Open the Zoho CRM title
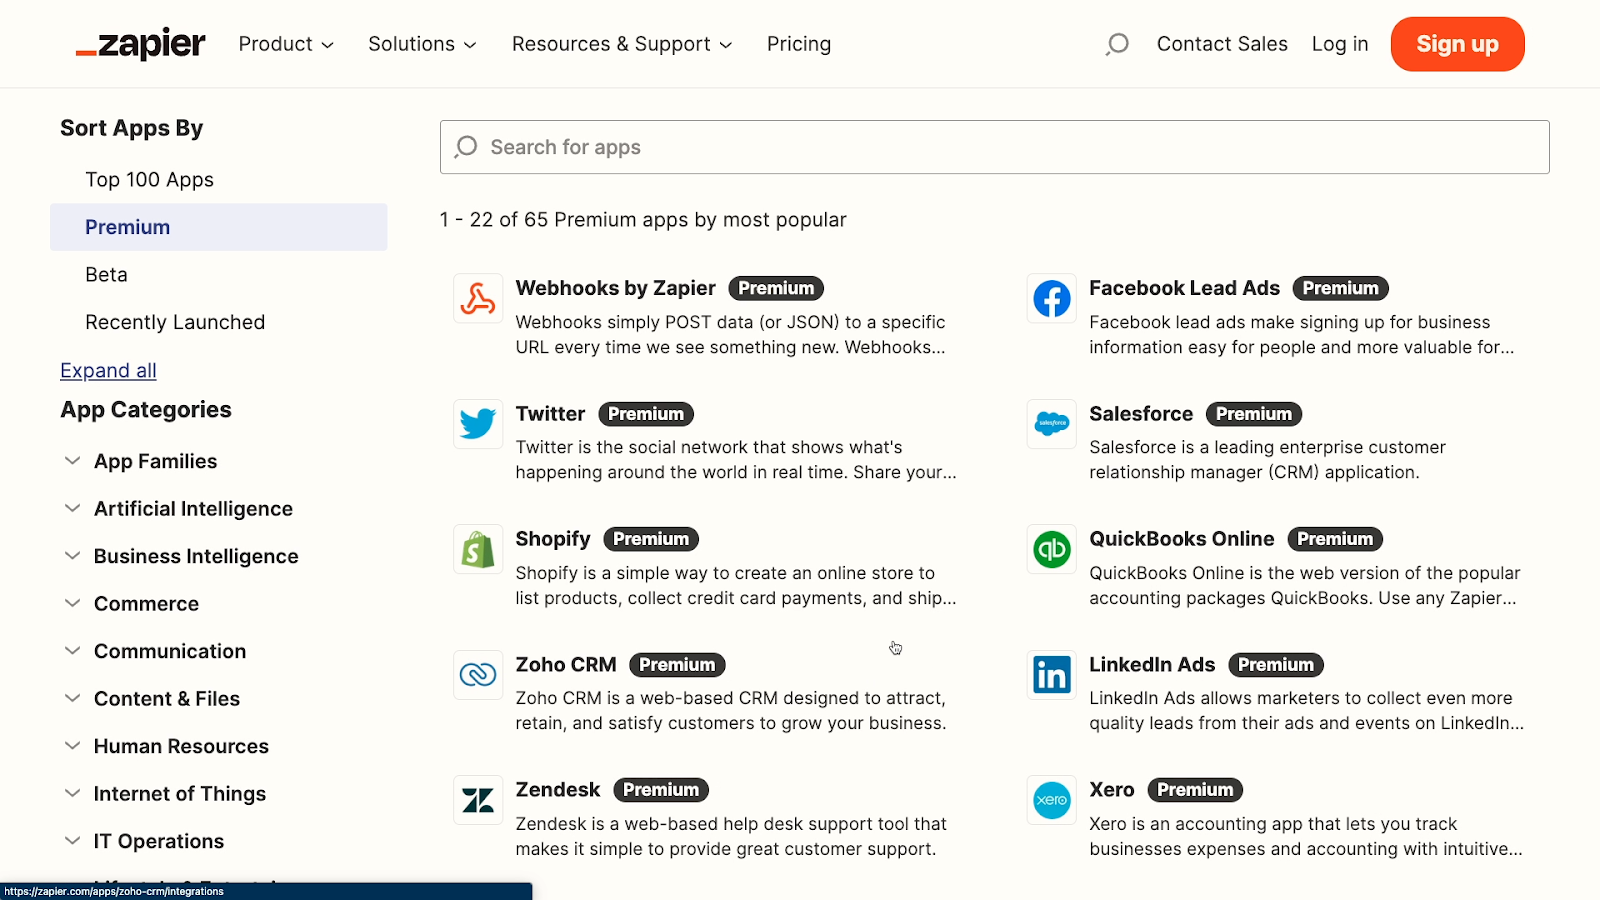 [x=566, y=665]
